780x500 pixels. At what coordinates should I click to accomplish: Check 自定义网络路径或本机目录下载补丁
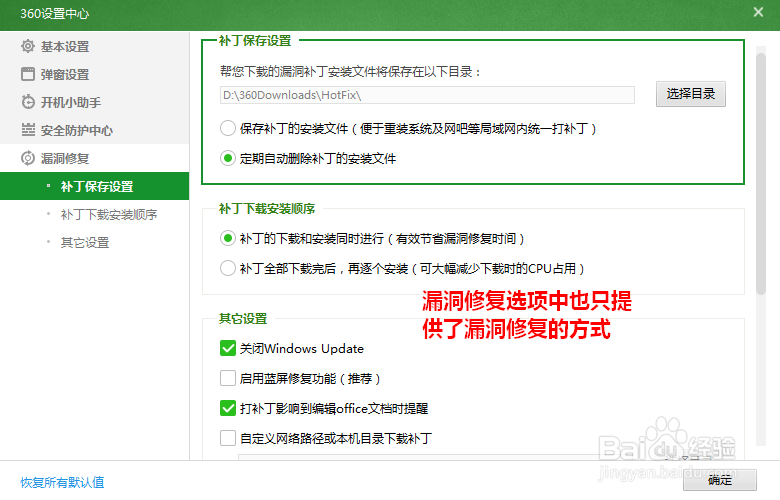point(228,438)
